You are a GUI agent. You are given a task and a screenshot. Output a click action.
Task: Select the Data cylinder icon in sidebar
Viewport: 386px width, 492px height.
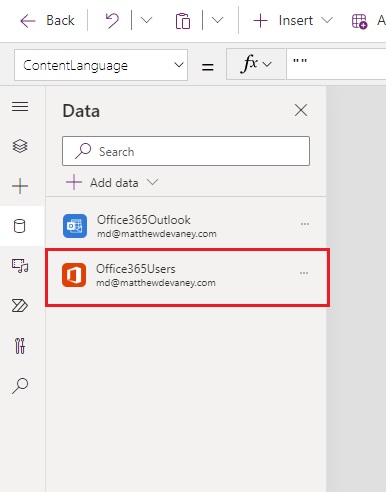19,226
